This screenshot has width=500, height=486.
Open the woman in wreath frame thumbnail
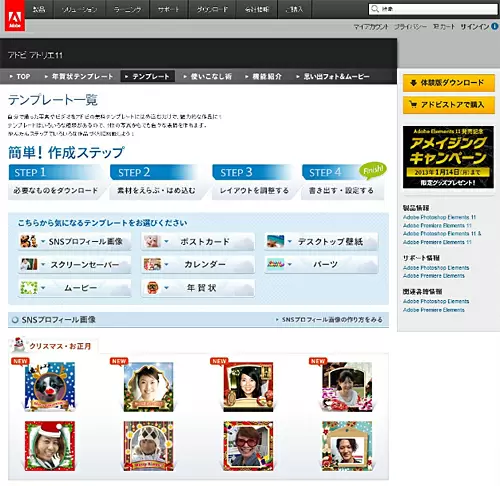[x=149, y=387]
